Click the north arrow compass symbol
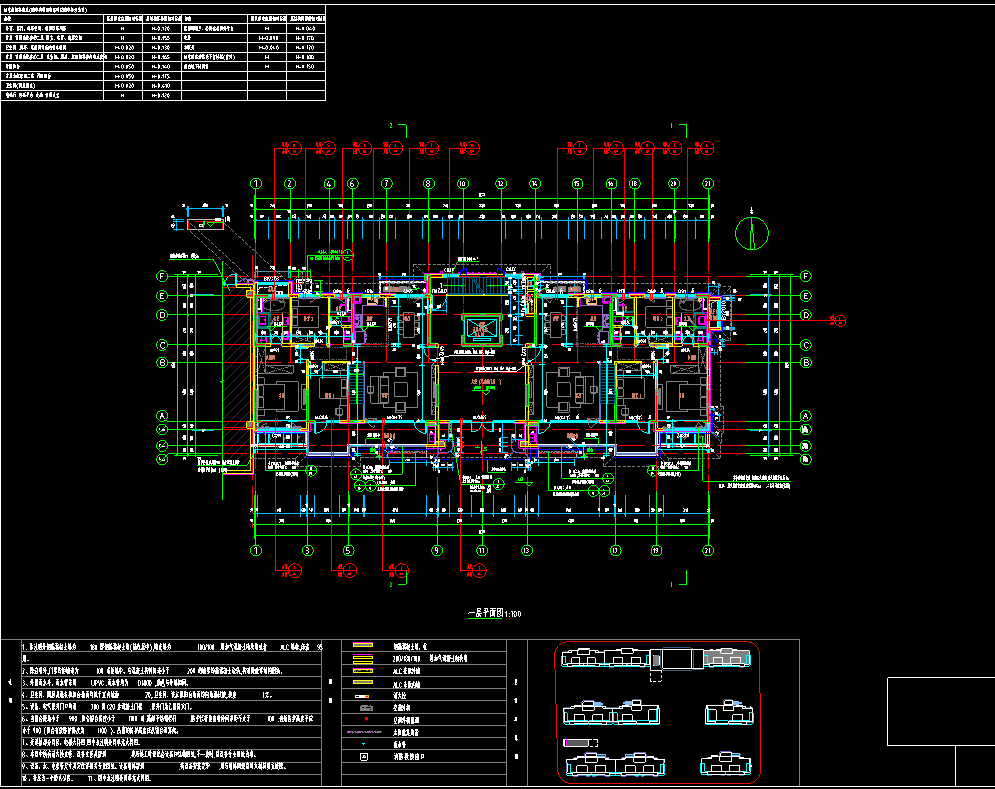The height and width of the screenshot is (789, 995). coord(751,232)
